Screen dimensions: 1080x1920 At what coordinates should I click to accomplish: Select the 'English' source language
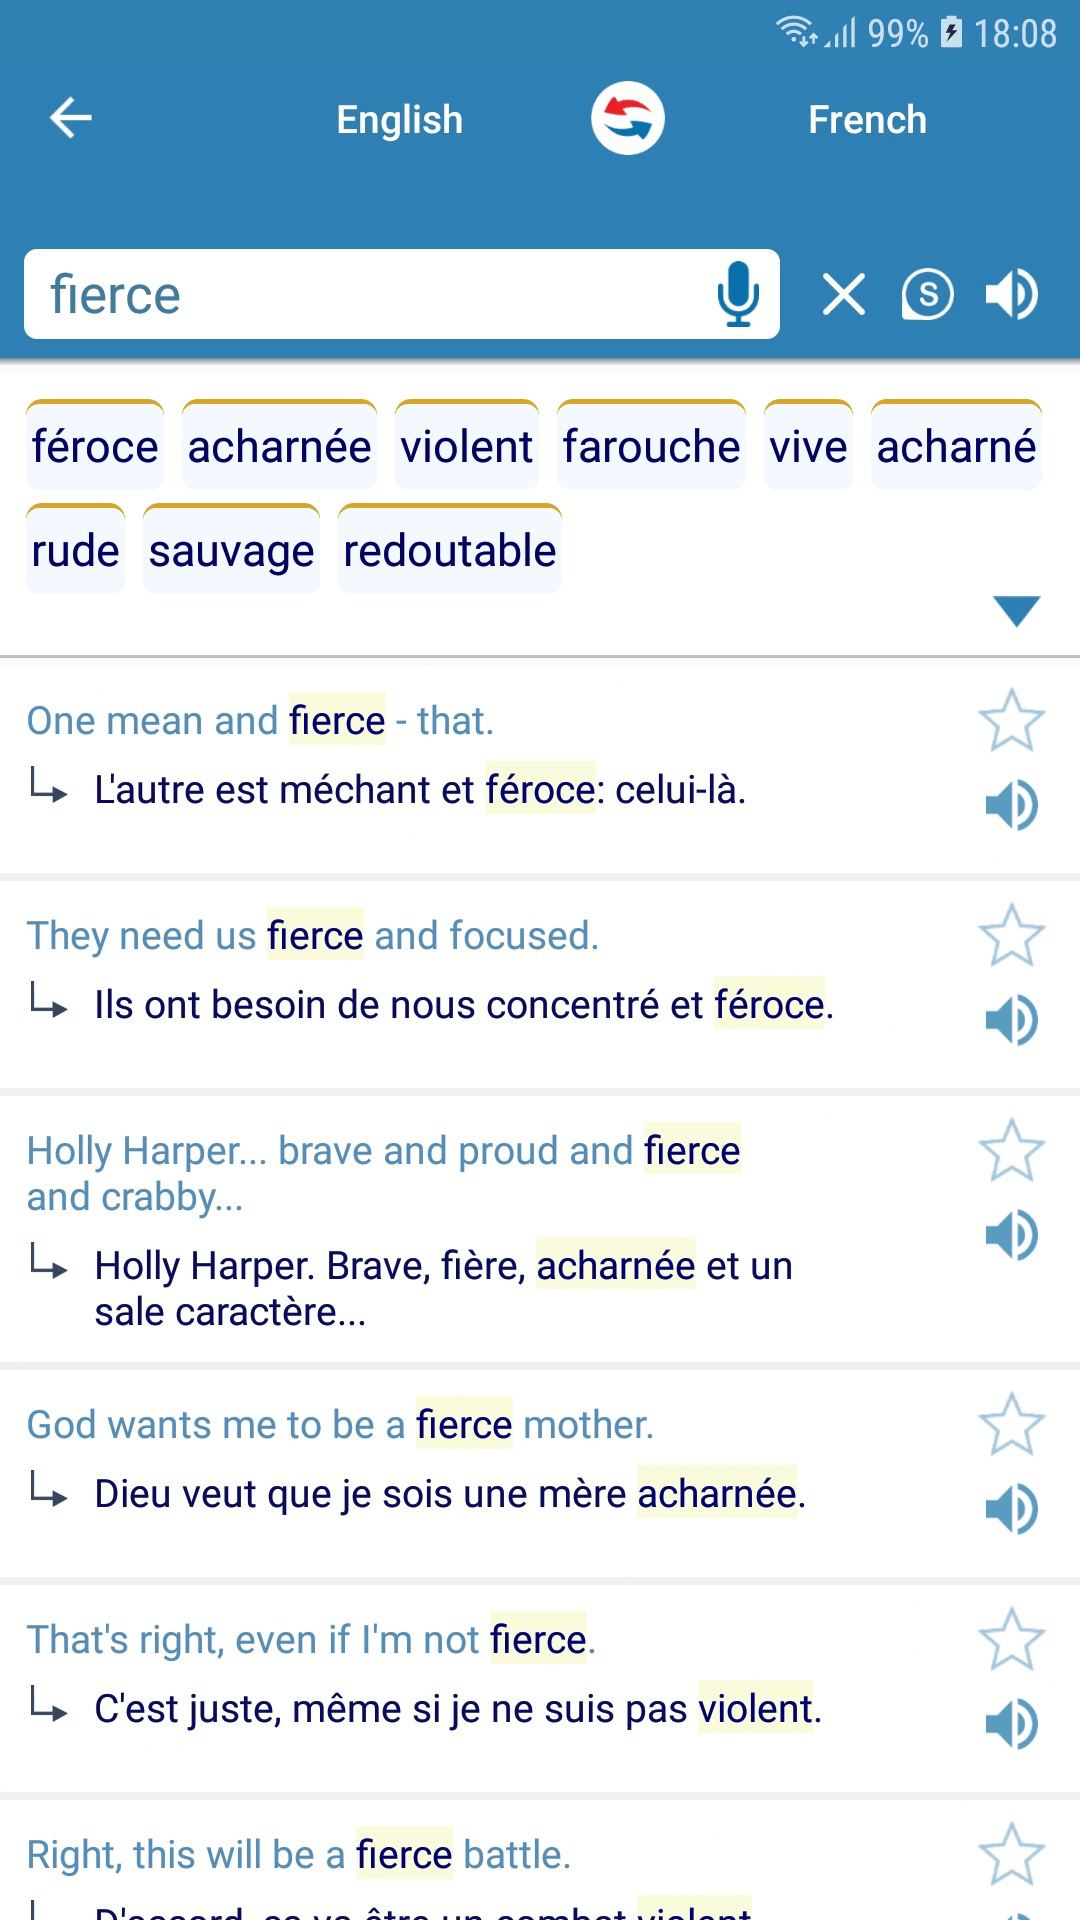399,119
